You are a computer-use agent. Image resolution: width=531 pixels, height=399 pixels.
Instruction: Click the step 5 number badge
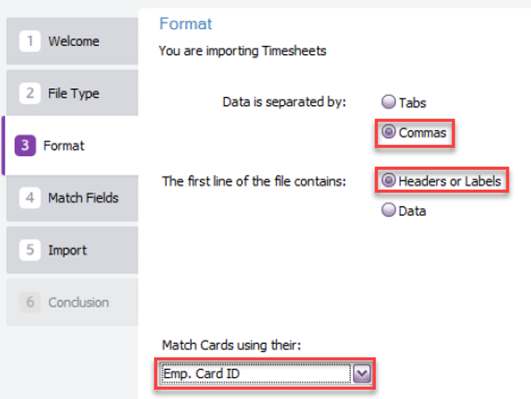point(30,250)
